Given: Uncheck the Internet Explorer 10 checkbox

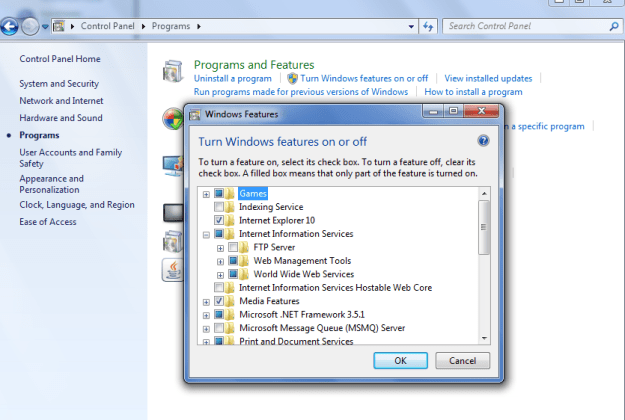Looking at the screenshot, I should click(219, 220).
